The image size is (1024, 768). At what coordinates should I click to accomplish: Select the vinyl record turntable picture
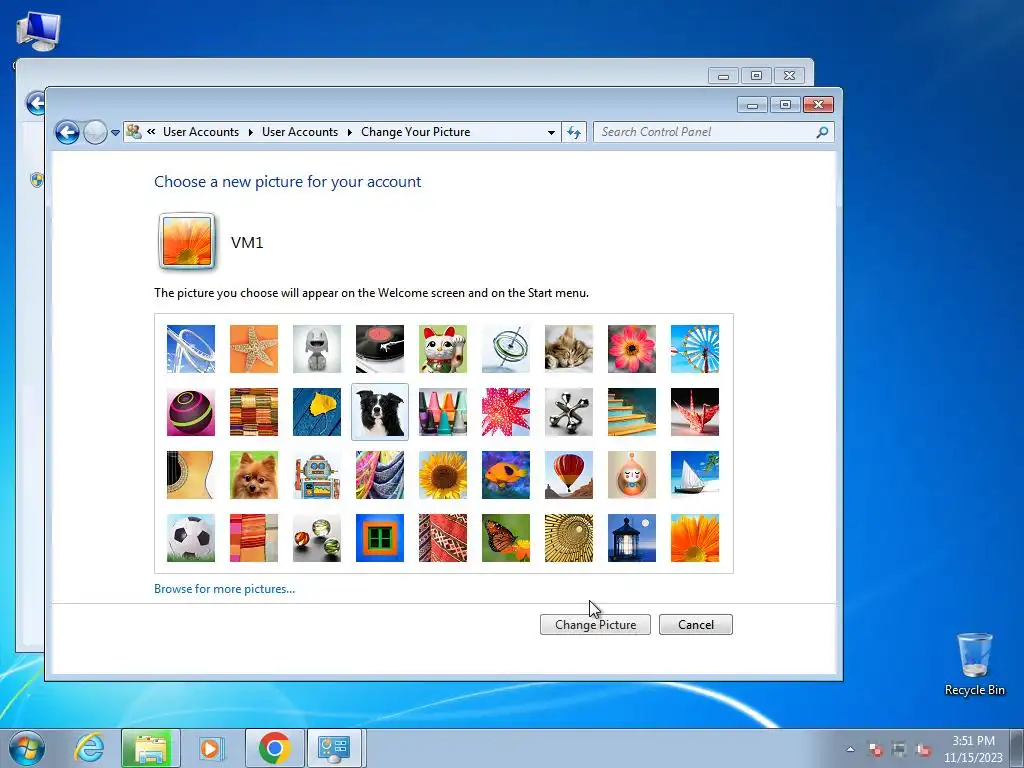380,349
